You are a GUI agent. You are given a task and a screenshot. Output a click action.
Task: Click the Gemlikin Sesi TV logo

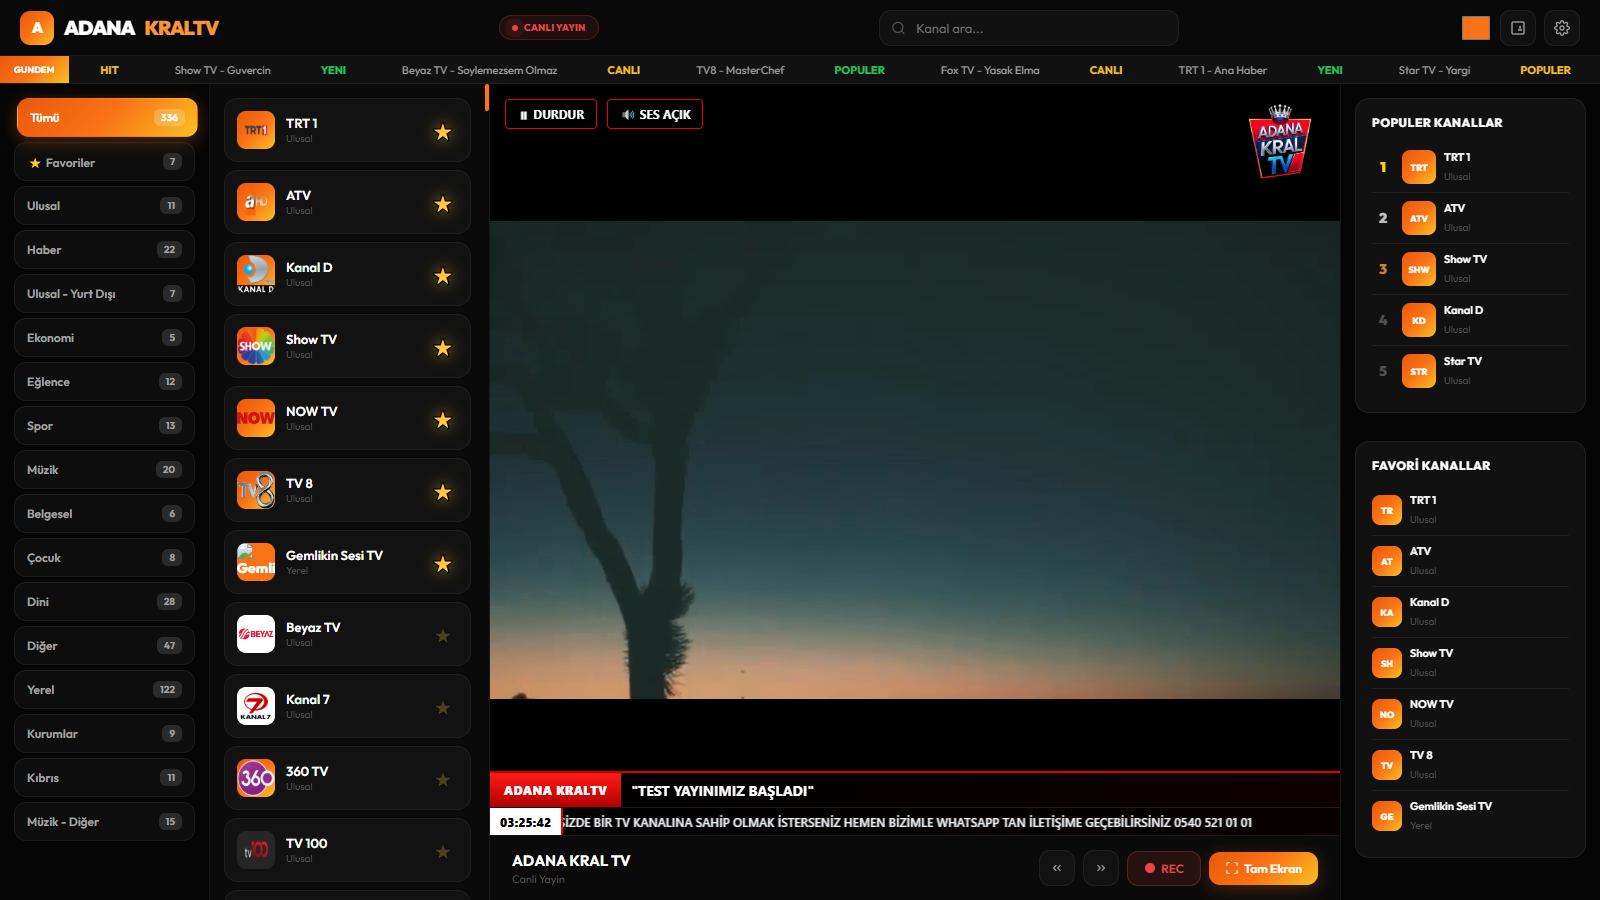tap(256, 562)
